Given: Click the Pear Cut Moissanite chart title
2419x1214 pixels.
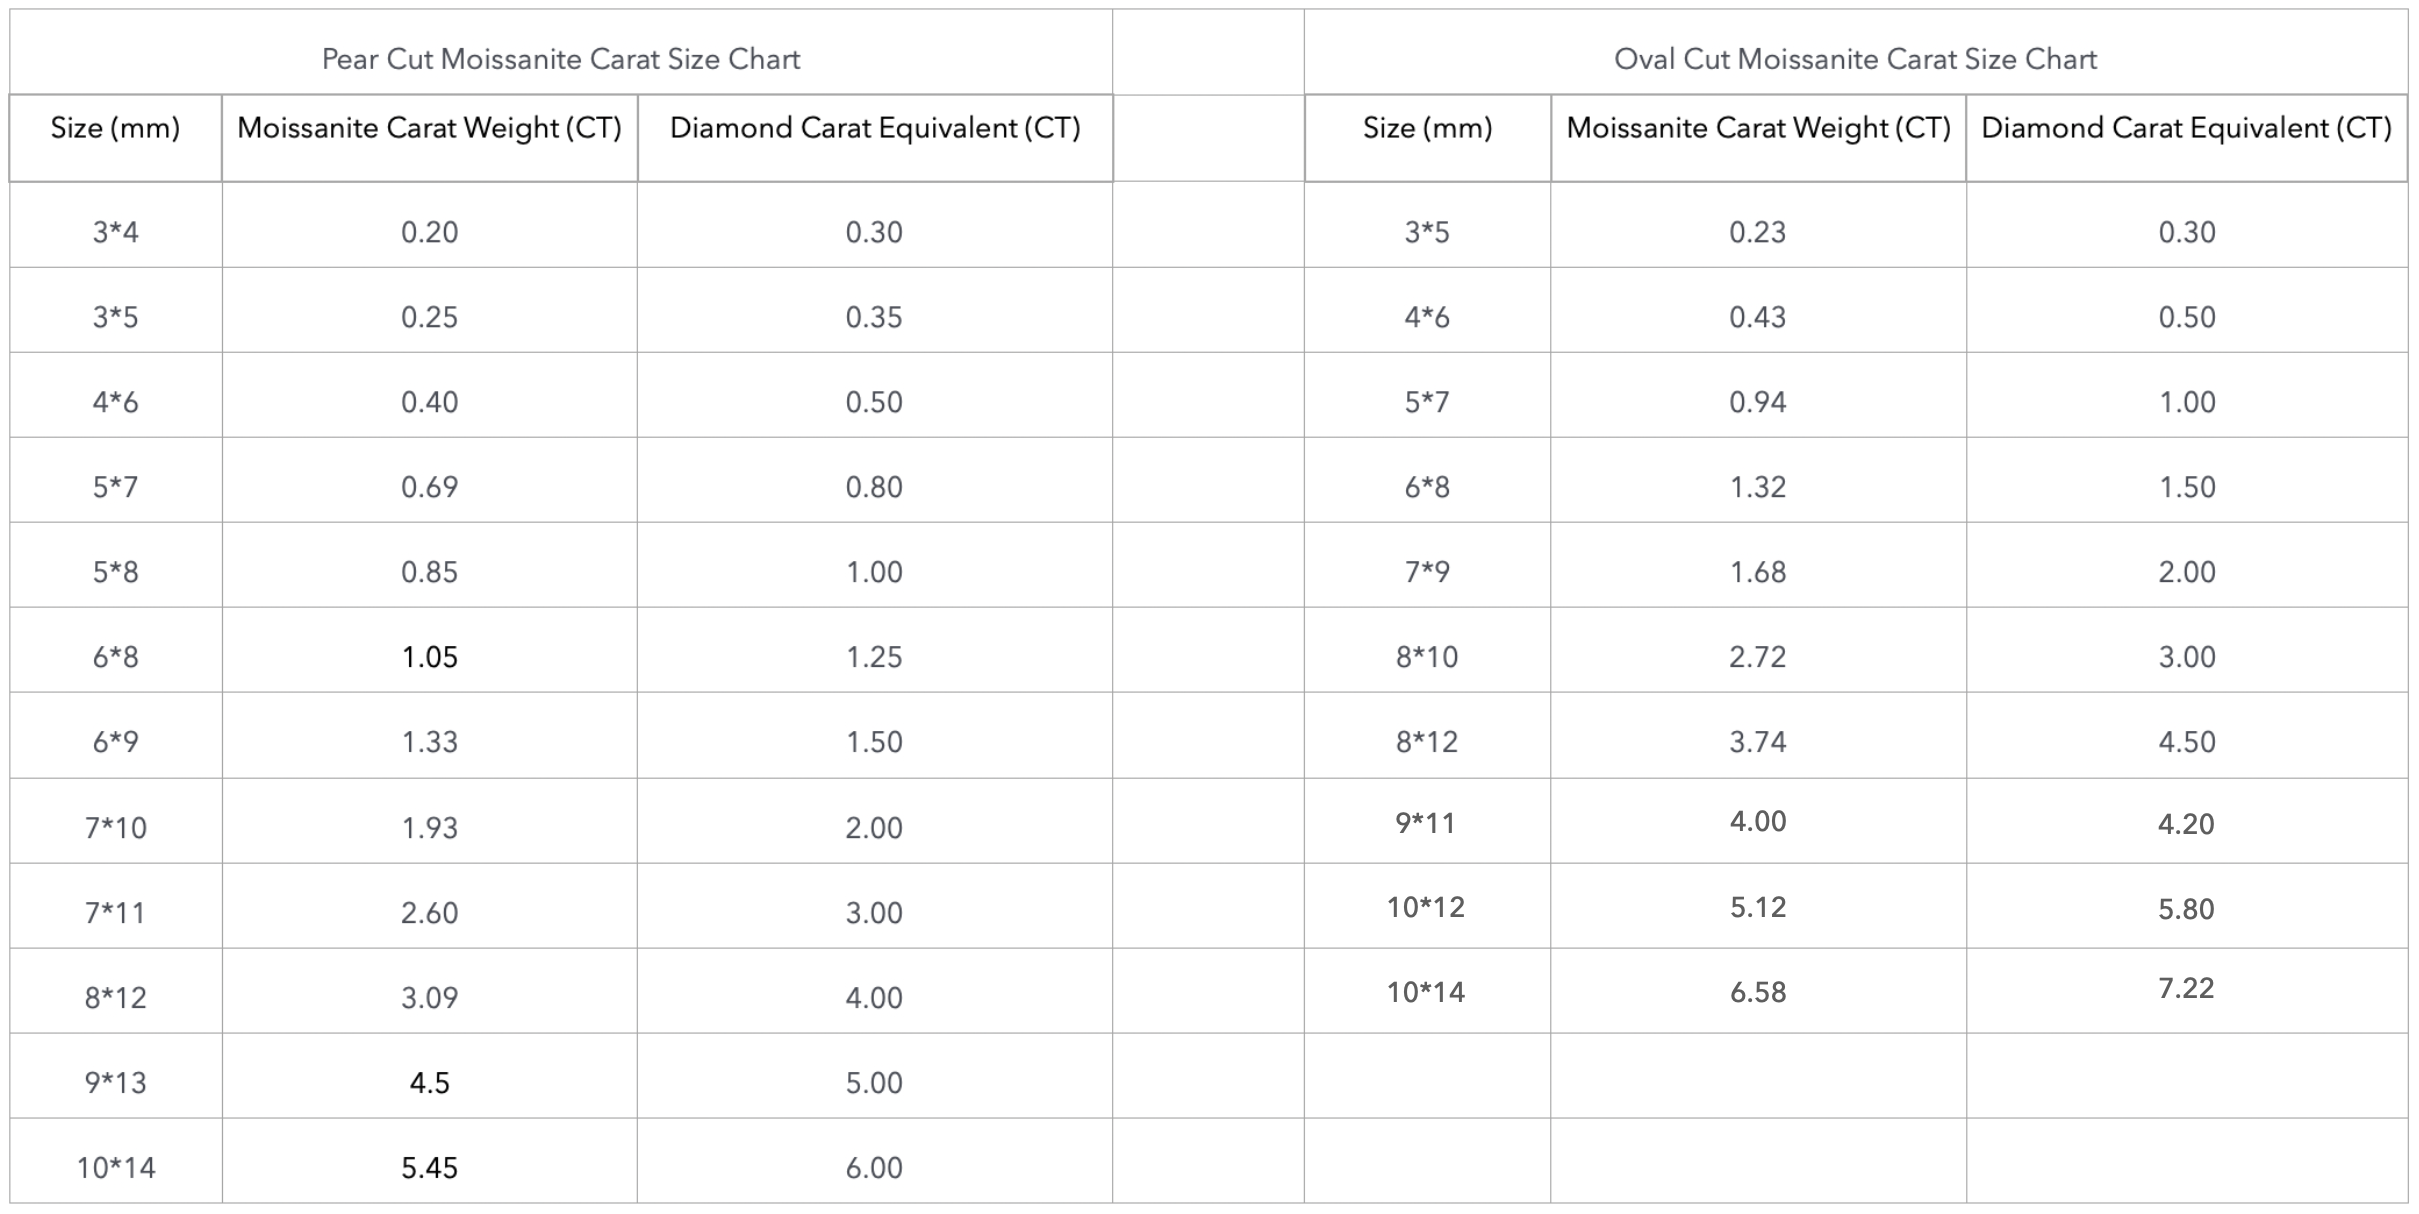Looking at the screenshot, I should (x=560, y=59).
